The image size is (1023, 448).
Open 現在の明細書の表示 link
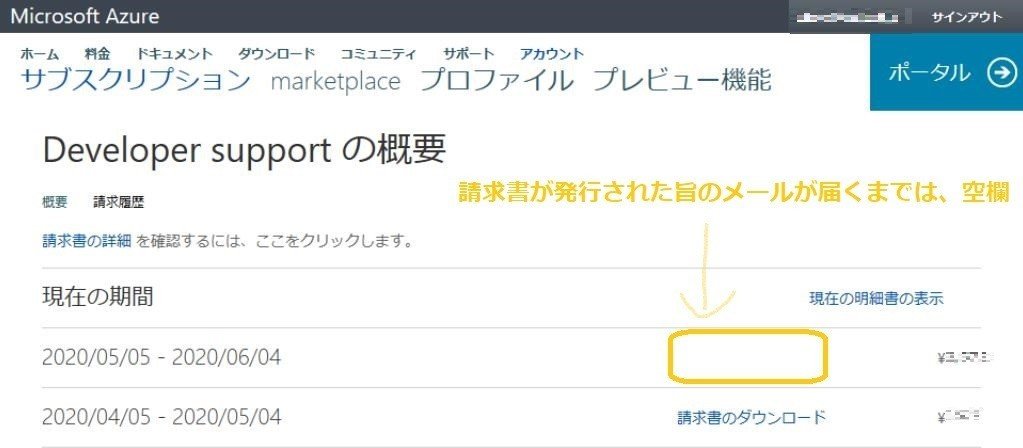click(x=876, y=299)
